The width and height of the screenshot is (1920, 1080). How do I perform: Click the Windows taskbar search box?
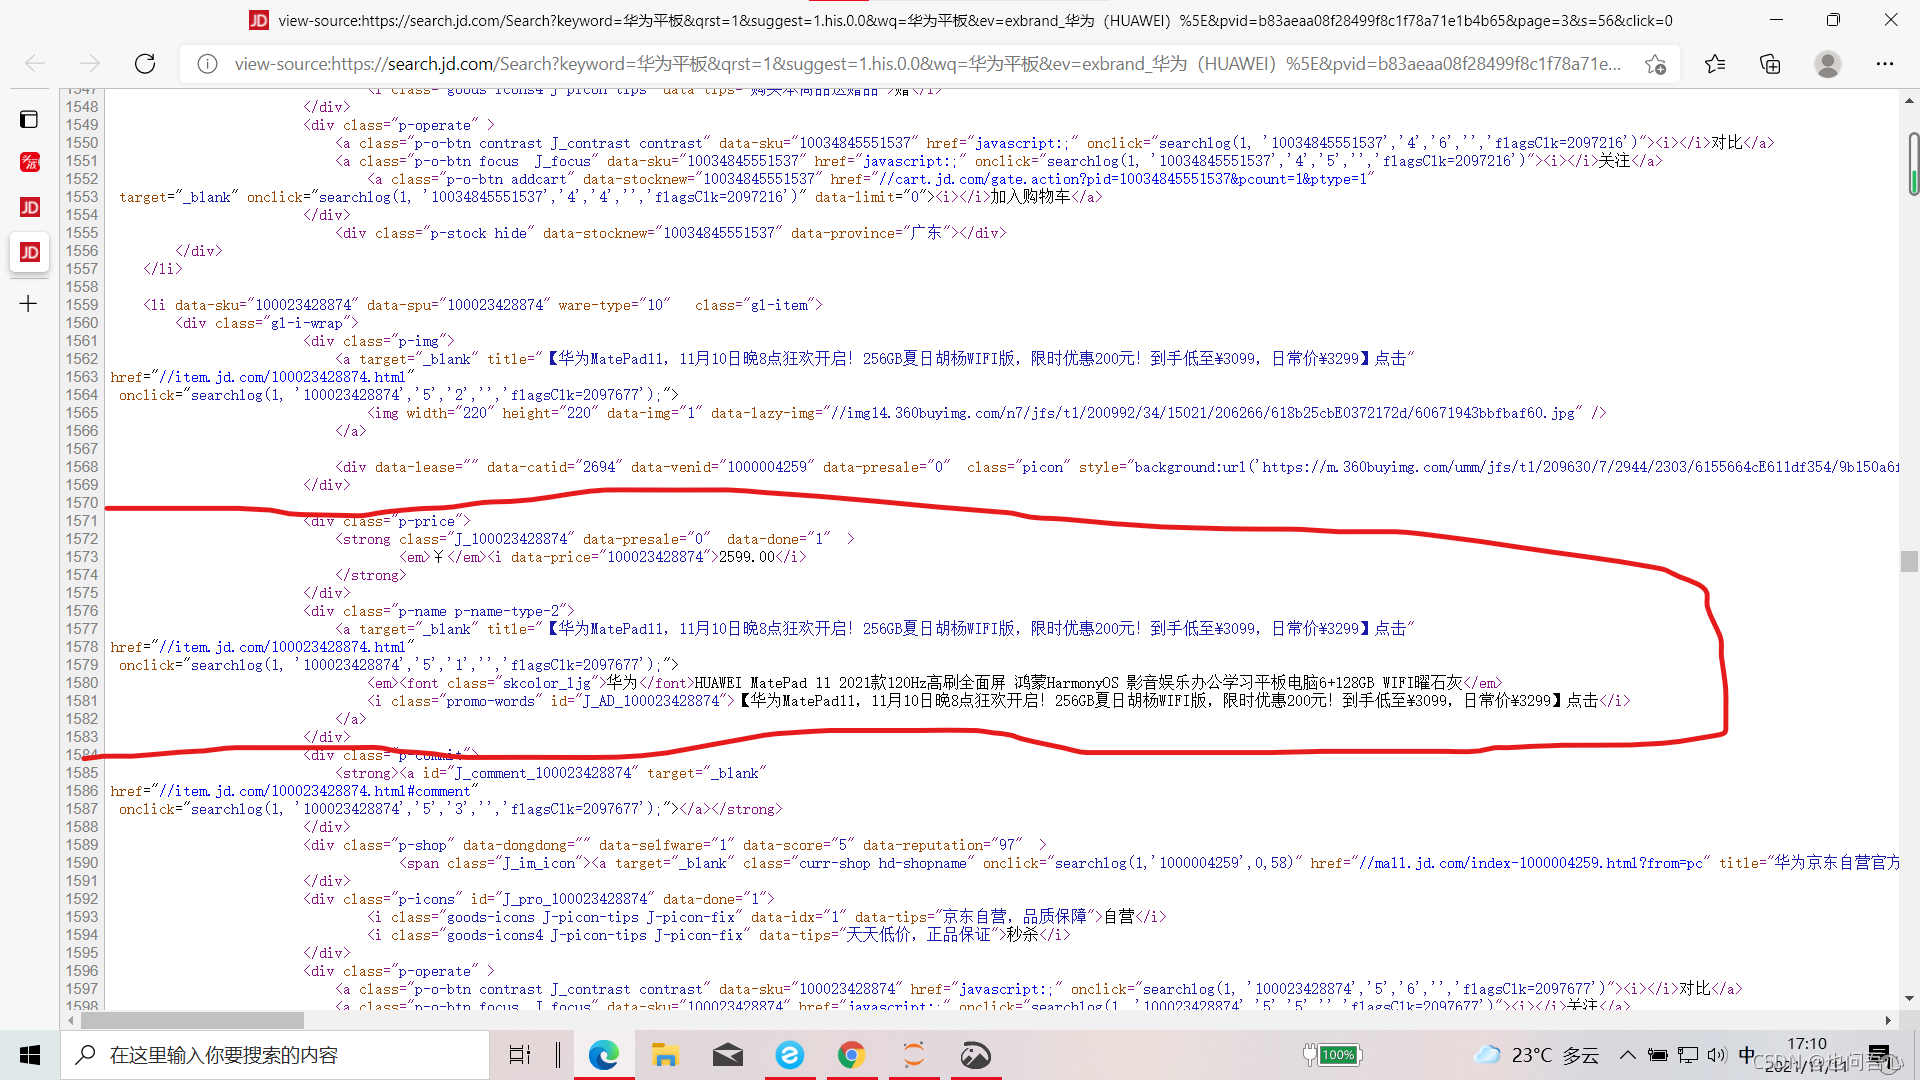tap(275, 1055)
